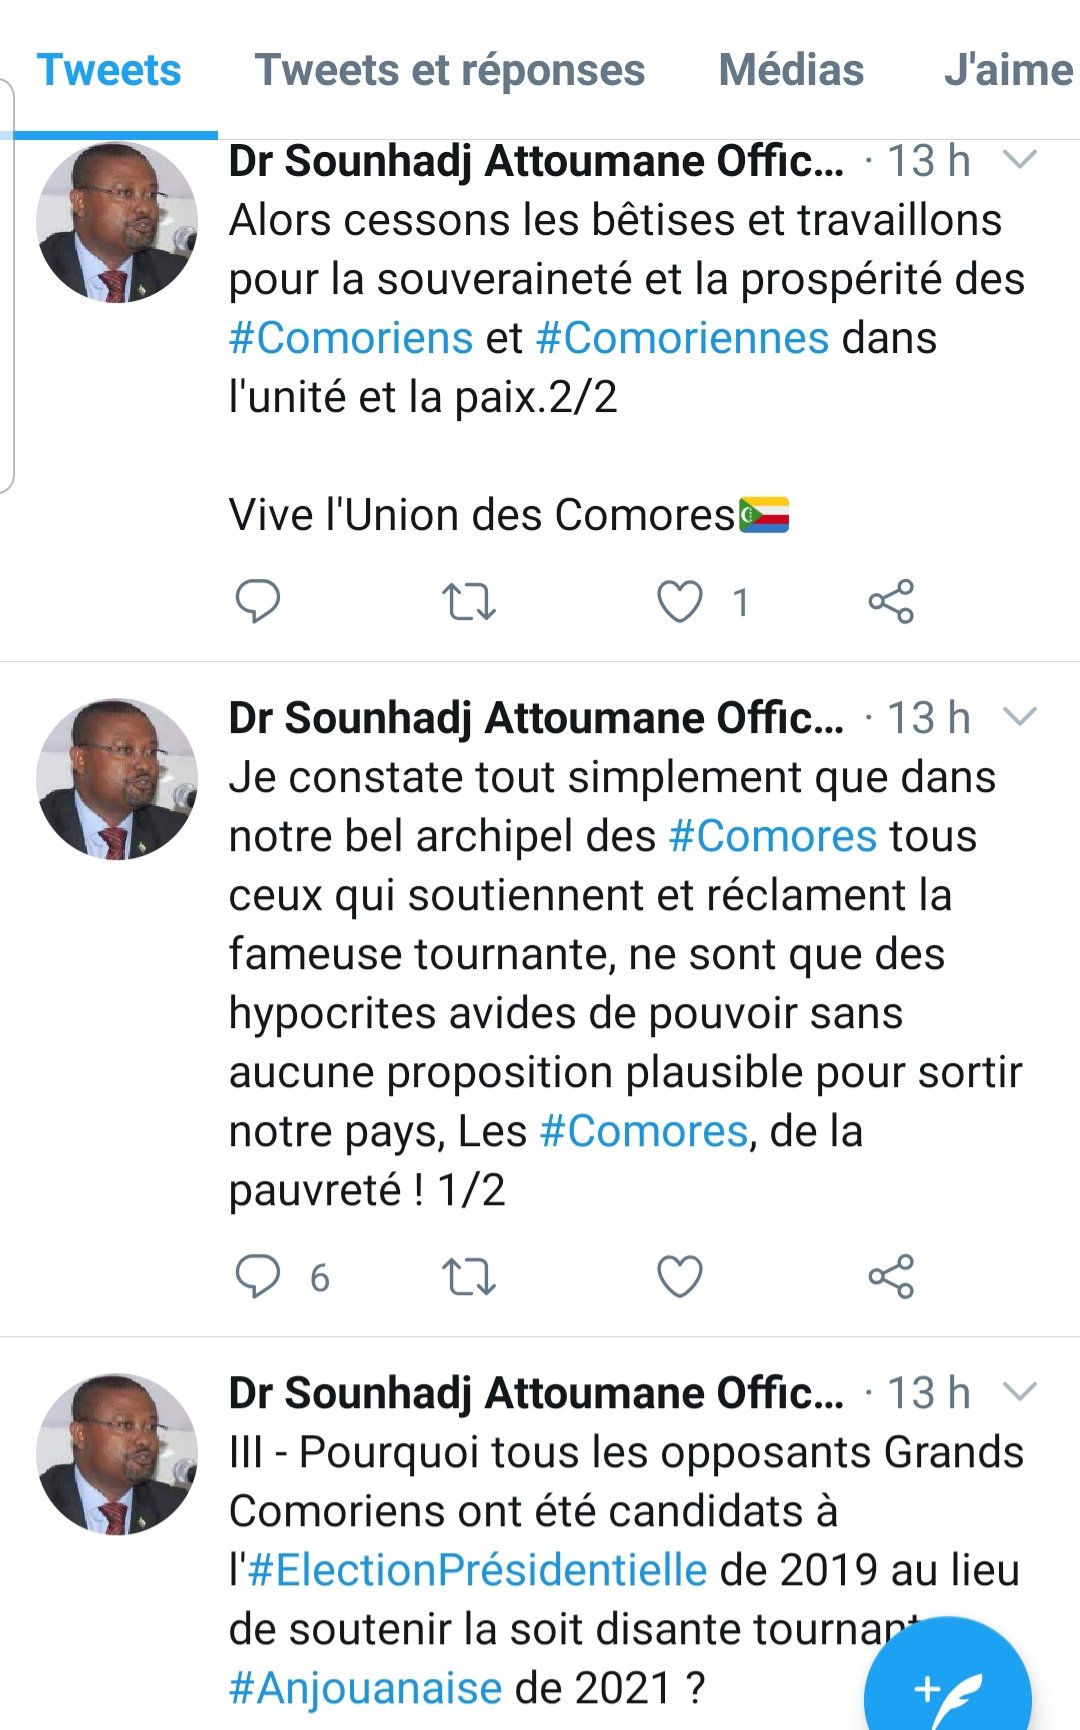Expand chevron menu on third tweet
The height and width of the screenshot is (1730, 1080).
(1019, 1392)
